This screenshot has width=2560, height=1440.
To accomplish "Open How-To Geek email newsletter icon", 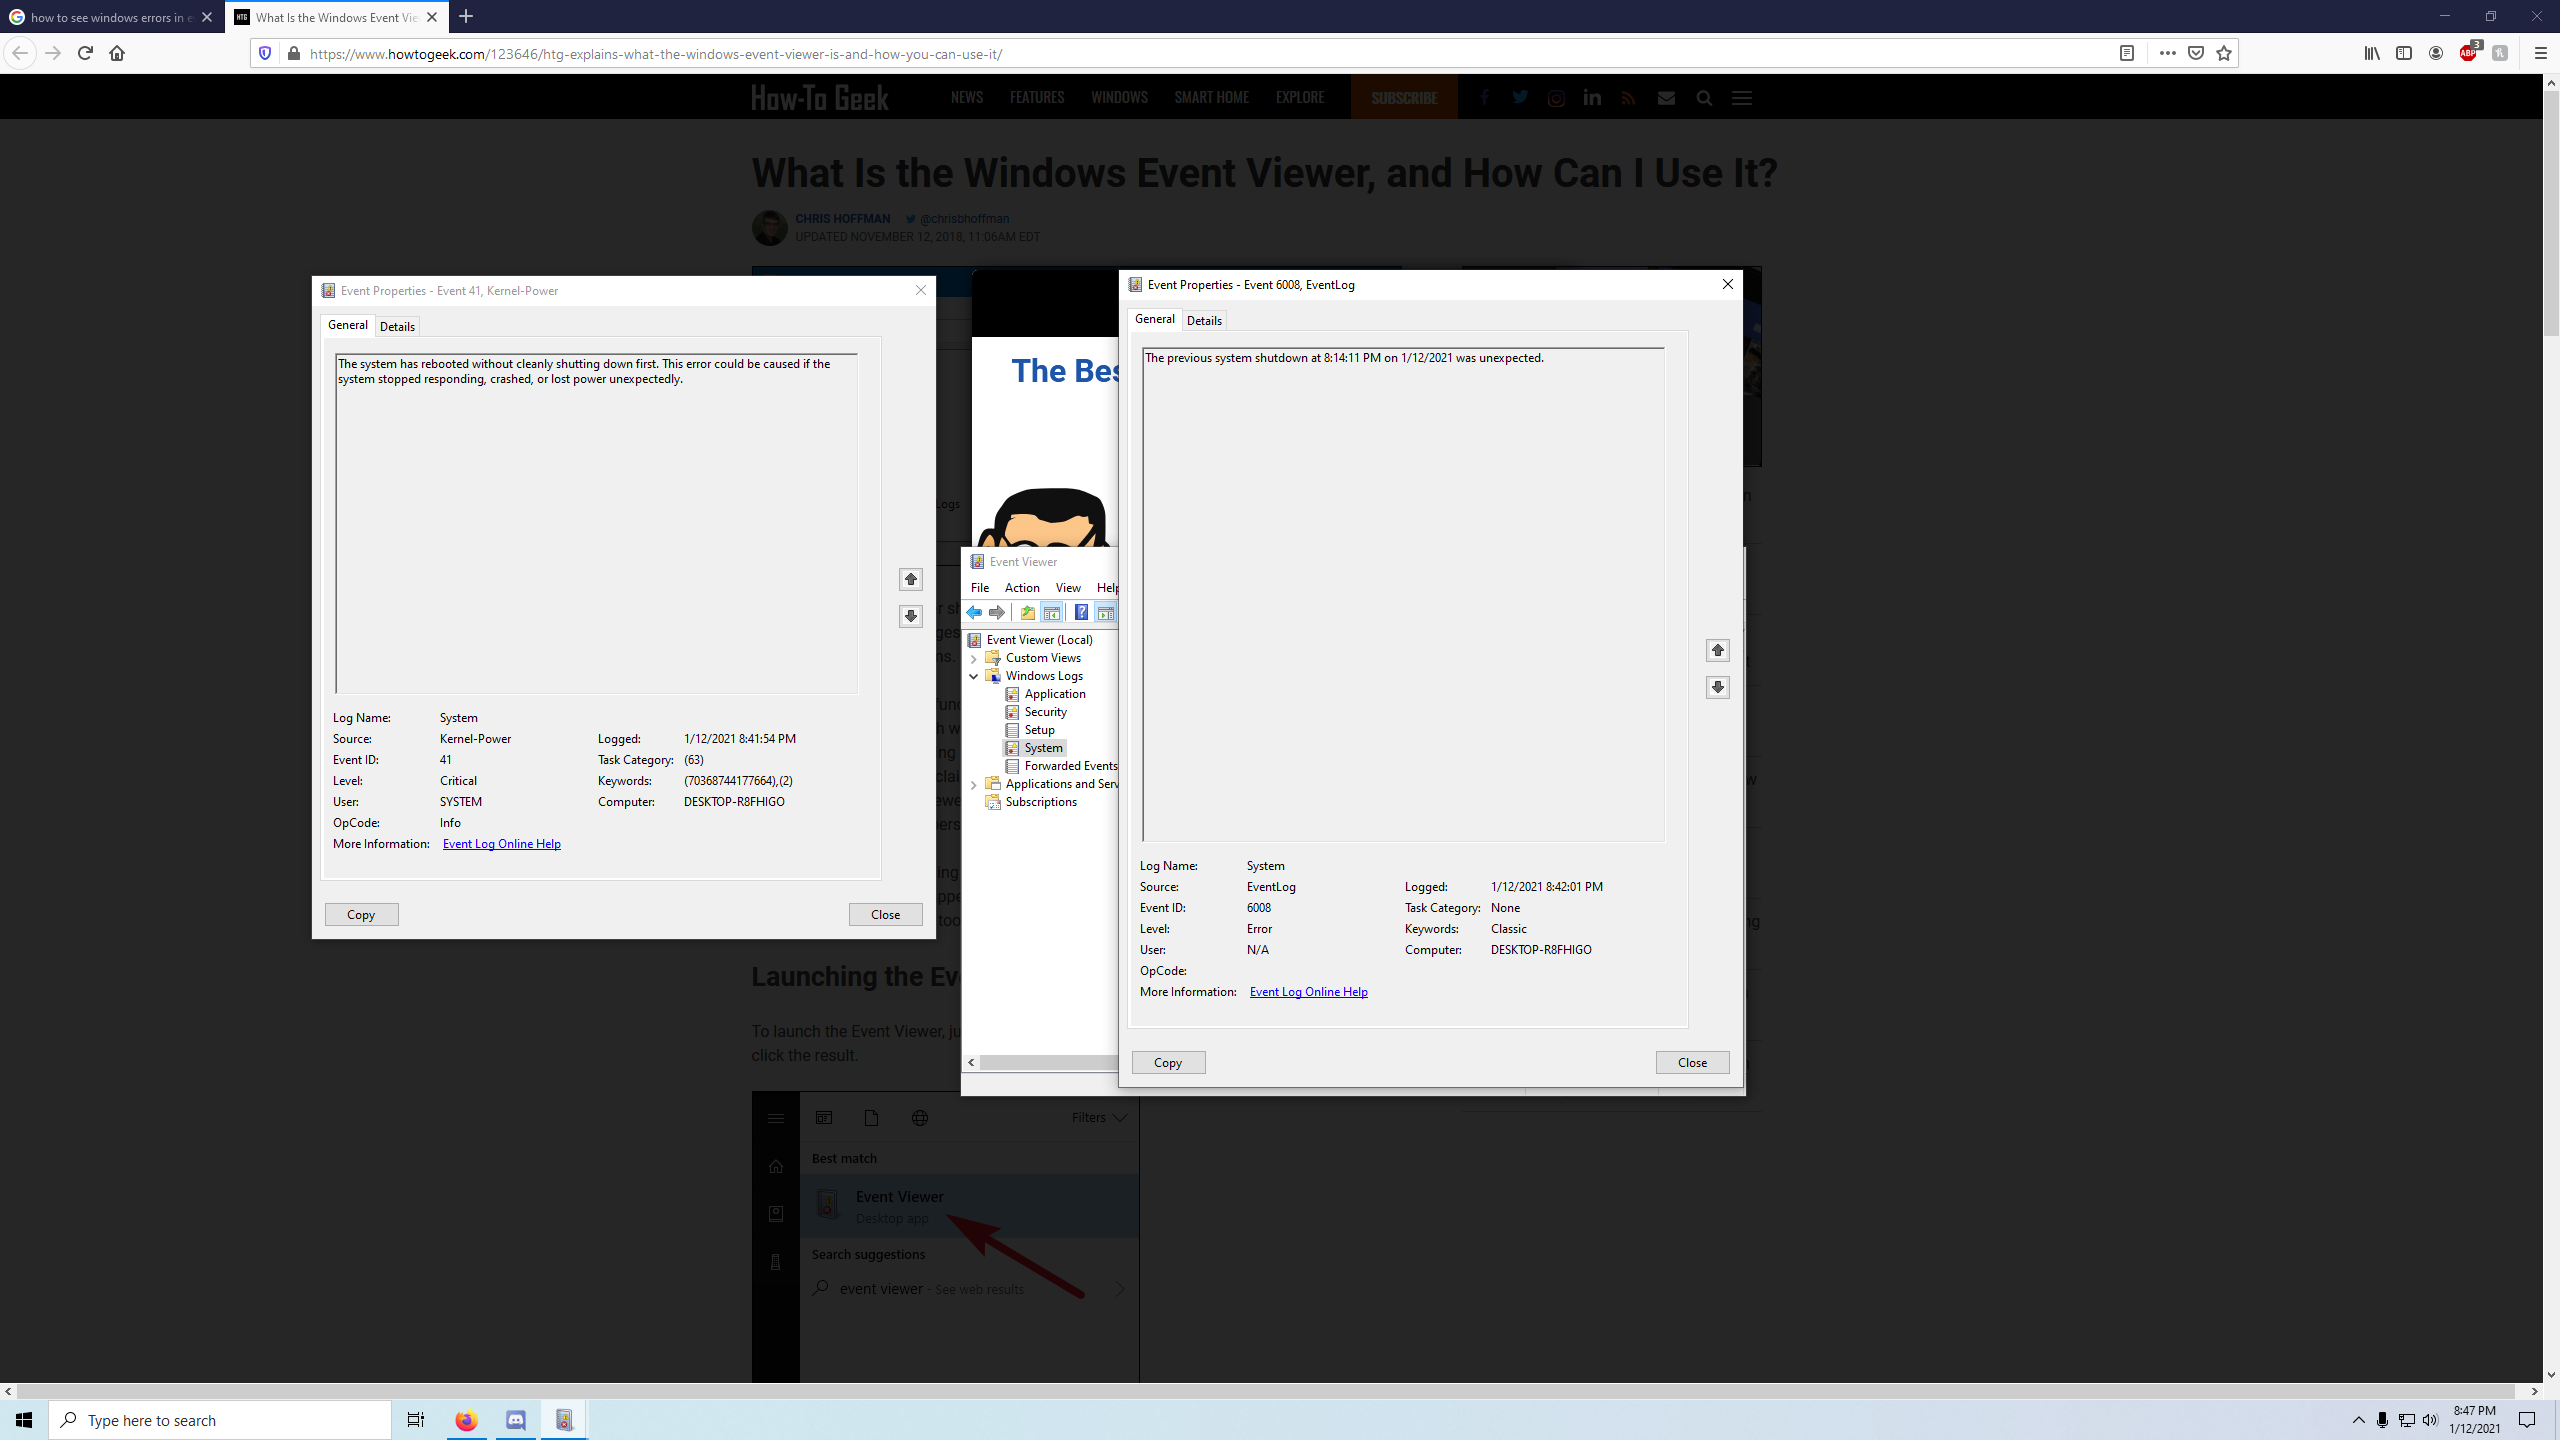I will tap(1666, 97).
